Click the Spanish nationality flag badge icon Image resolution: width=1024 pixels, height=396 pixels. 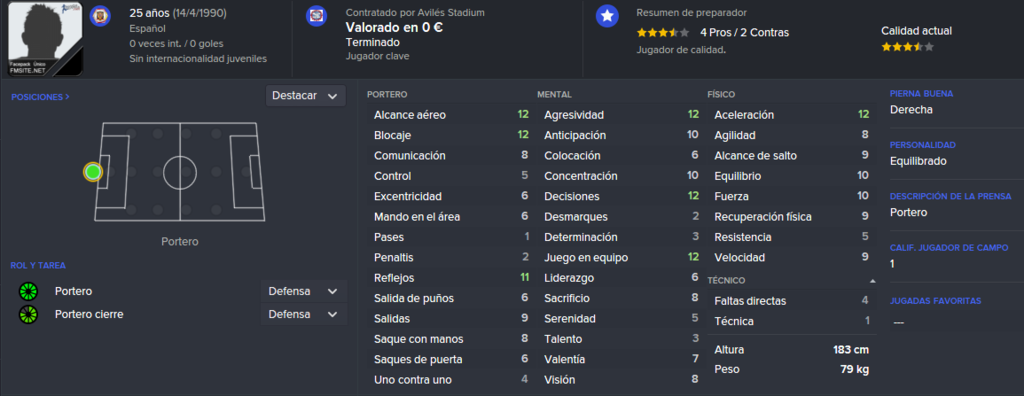pyautogui.click(x=100, y=15)
